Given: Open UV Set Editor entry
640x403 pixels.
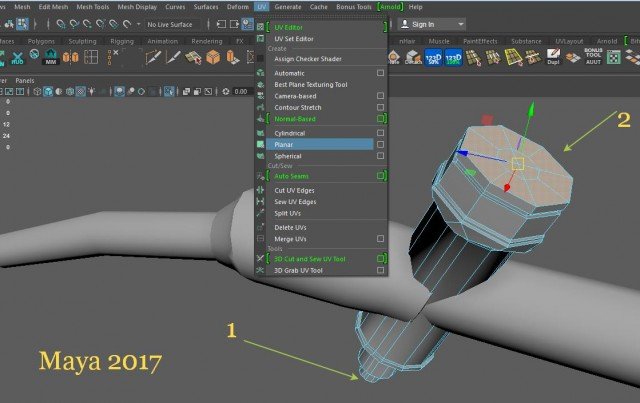Looking at the screenshot, I should (294, 39).
